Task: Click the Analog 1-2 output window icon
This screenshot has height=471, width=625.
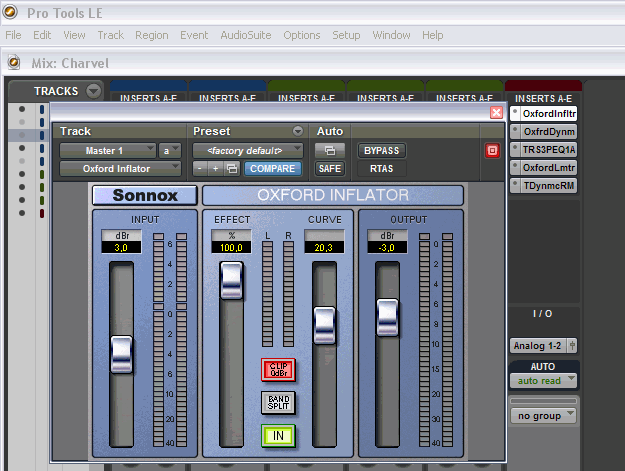Action: 572,345
